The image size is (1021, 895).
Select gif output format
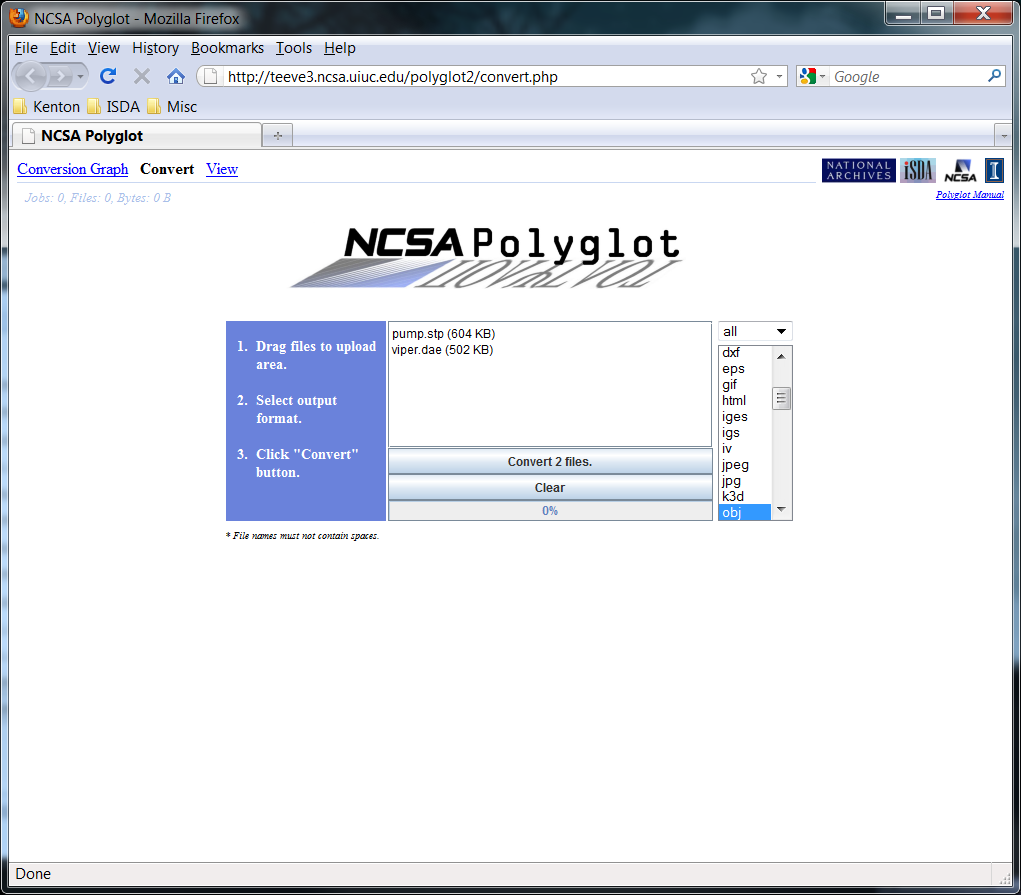745,384
